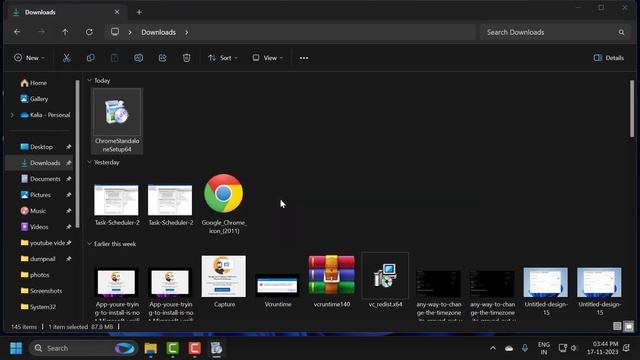Close the Downloads tab

(117, 12)
